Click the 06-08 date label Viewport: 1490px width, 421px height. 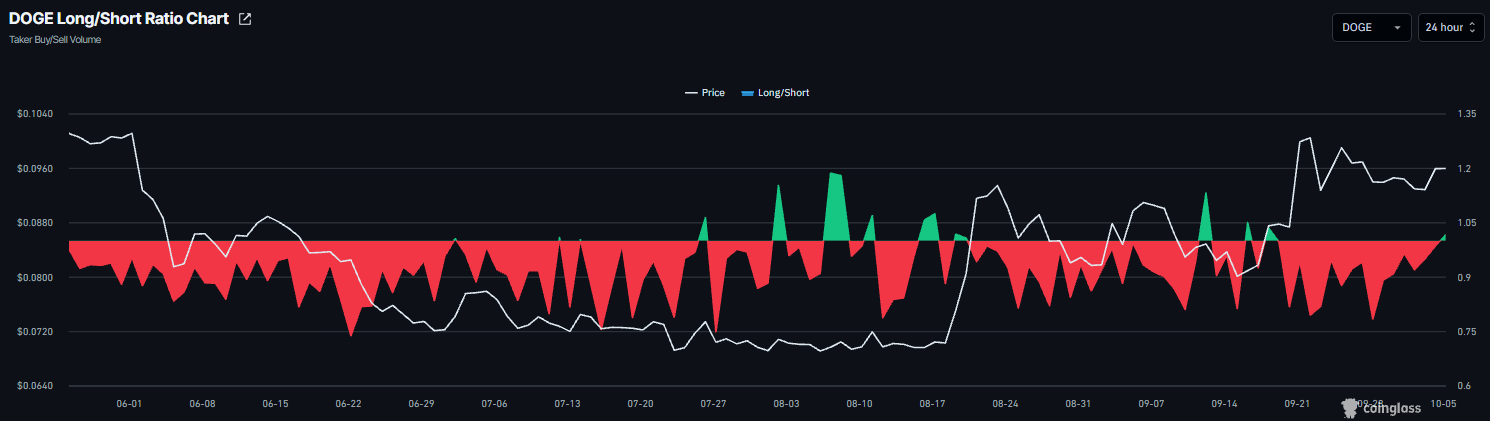[202, 404]
